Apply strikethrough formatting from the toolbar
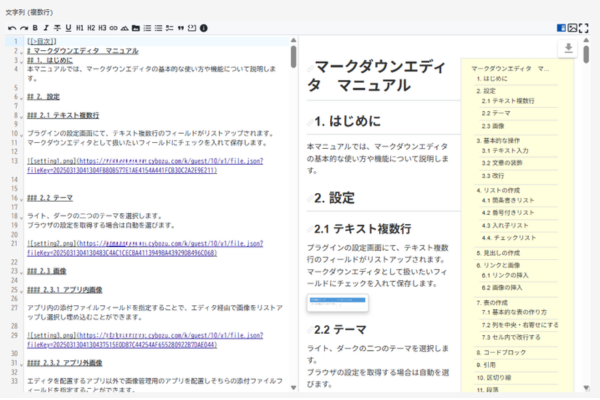The height and width of the screenshot is (400, 600). point(57,28)
